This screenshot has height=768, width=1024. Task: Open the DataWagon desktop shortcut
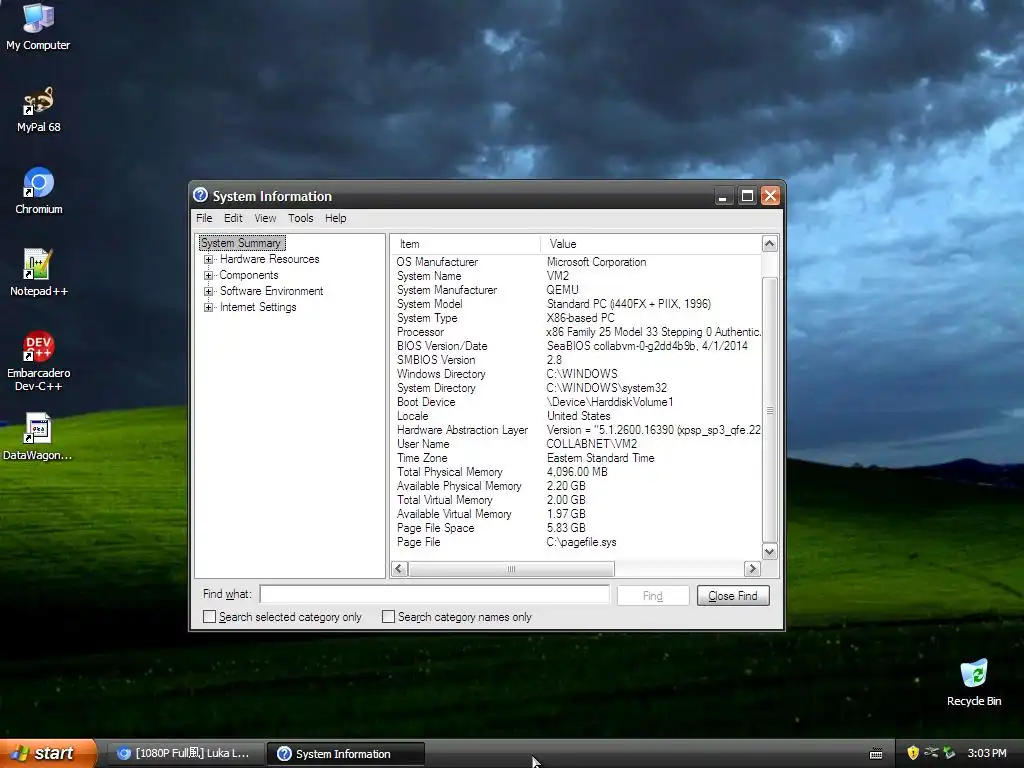pyautogui.click(x=38, y=437)
